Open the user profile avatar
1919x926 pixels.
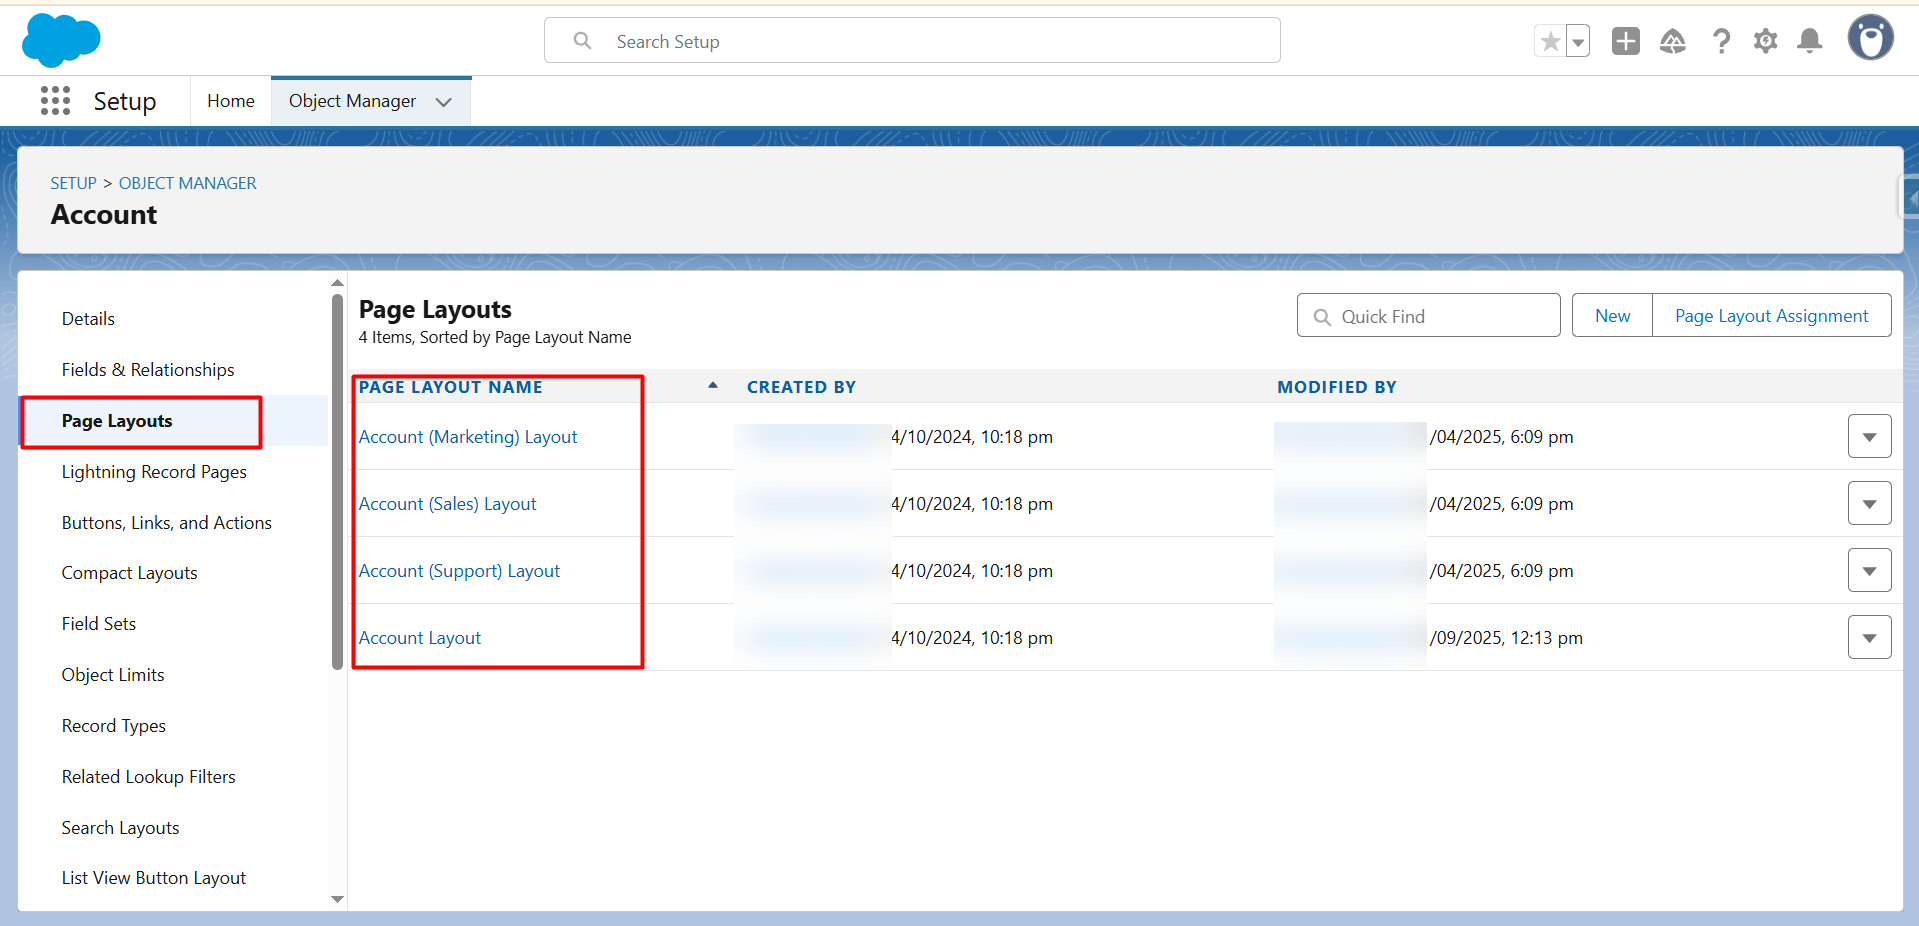coord(1871,38)
